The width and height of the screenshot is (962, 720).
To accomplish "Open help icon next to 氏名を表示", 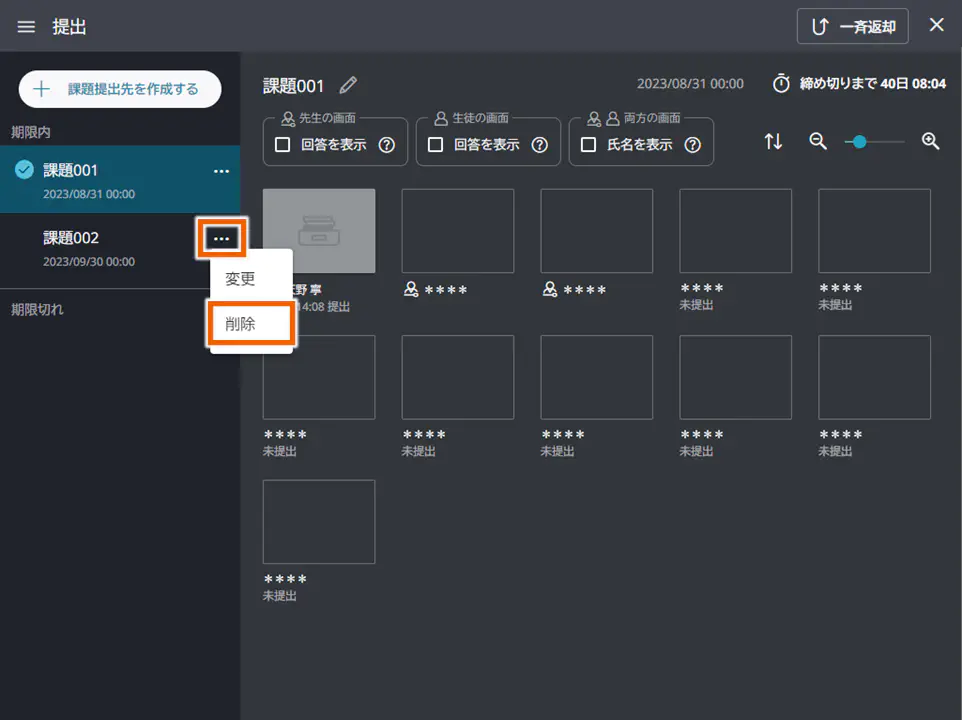I will click(x=692, y=145).
